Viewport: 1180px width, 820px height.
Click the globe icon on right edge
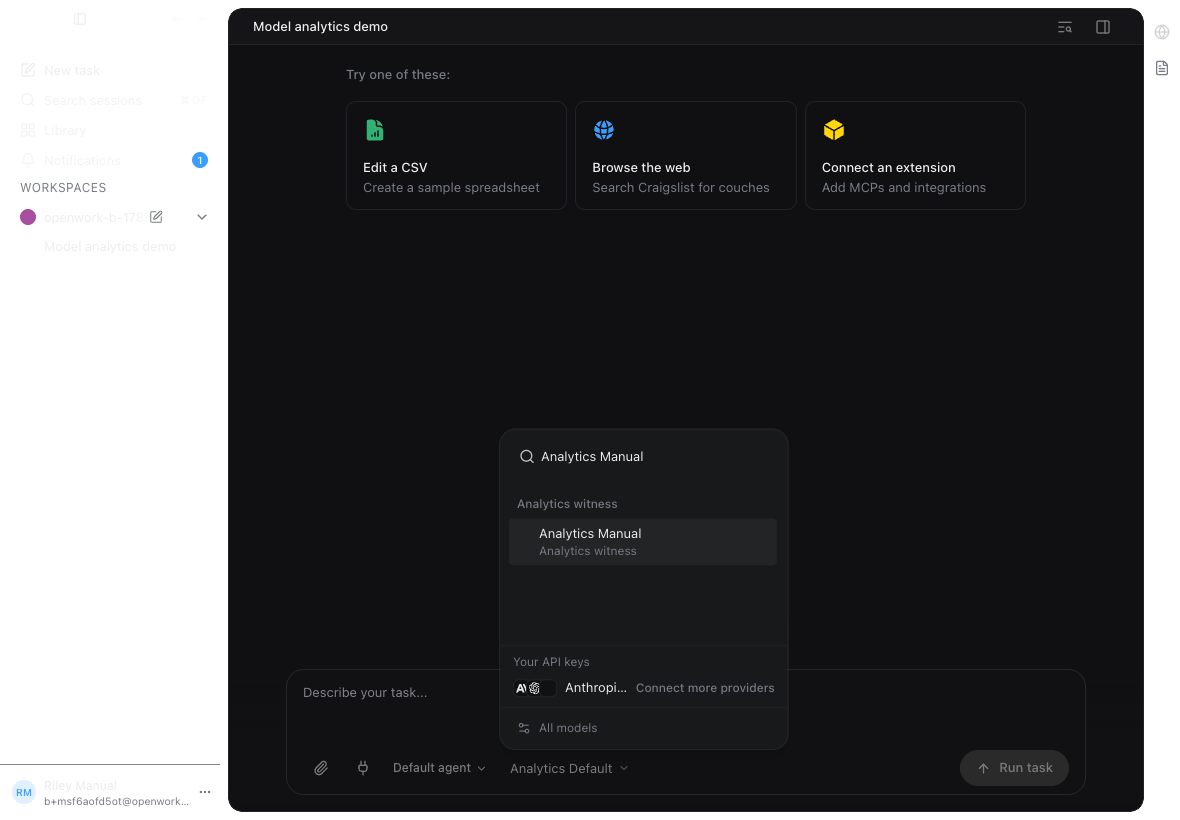(x=1162, y=32)
